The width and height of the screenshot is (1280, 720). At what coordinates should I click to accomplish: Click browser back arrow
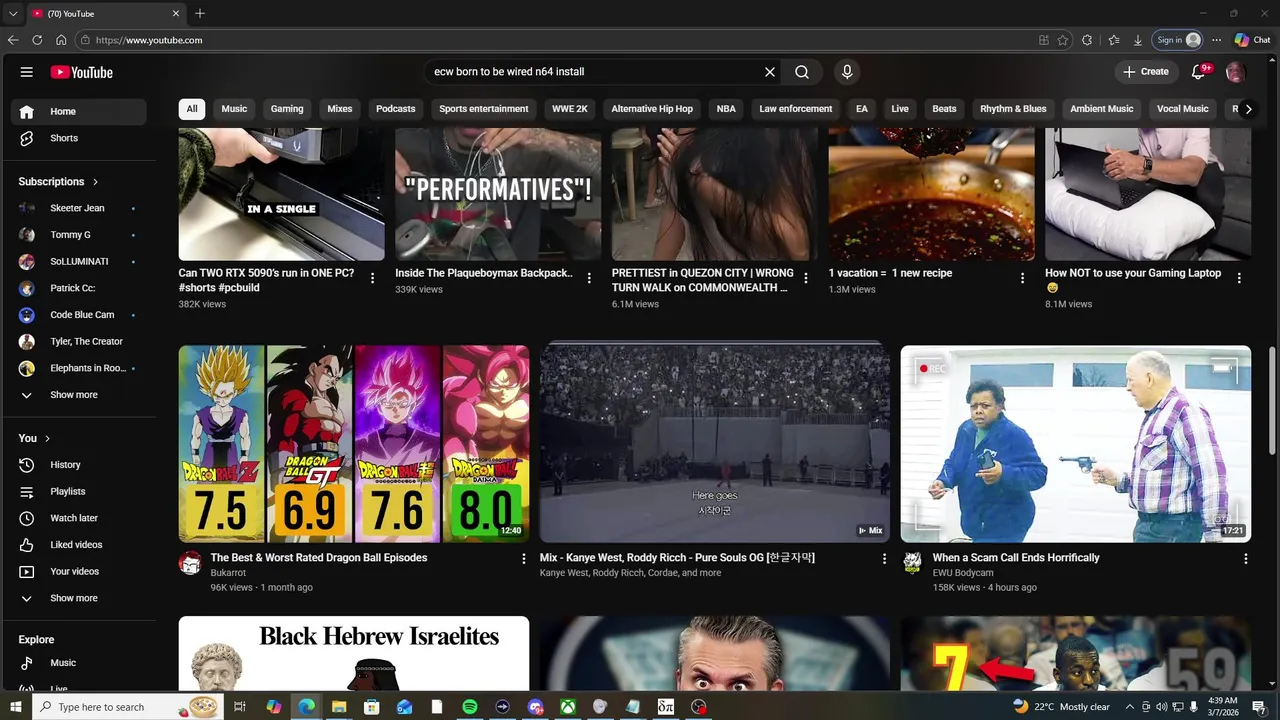pyautogui.click(x=13, y=40)
